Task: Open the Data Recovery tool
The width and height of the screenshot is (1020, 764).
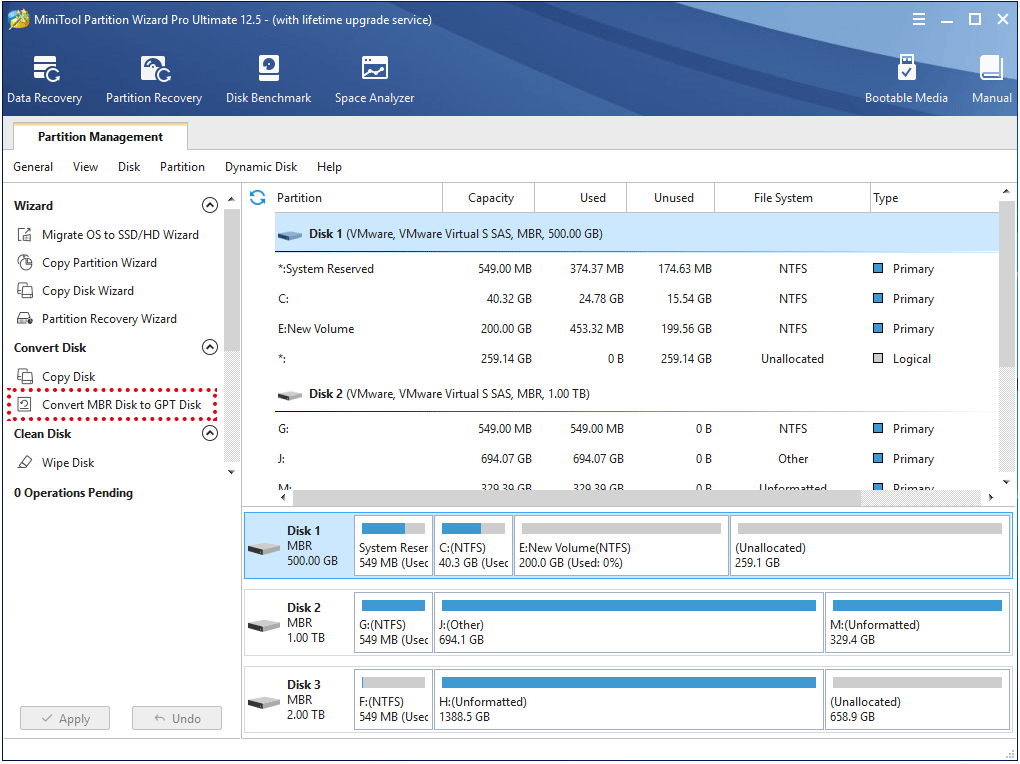Action: [x=44, y=79]
